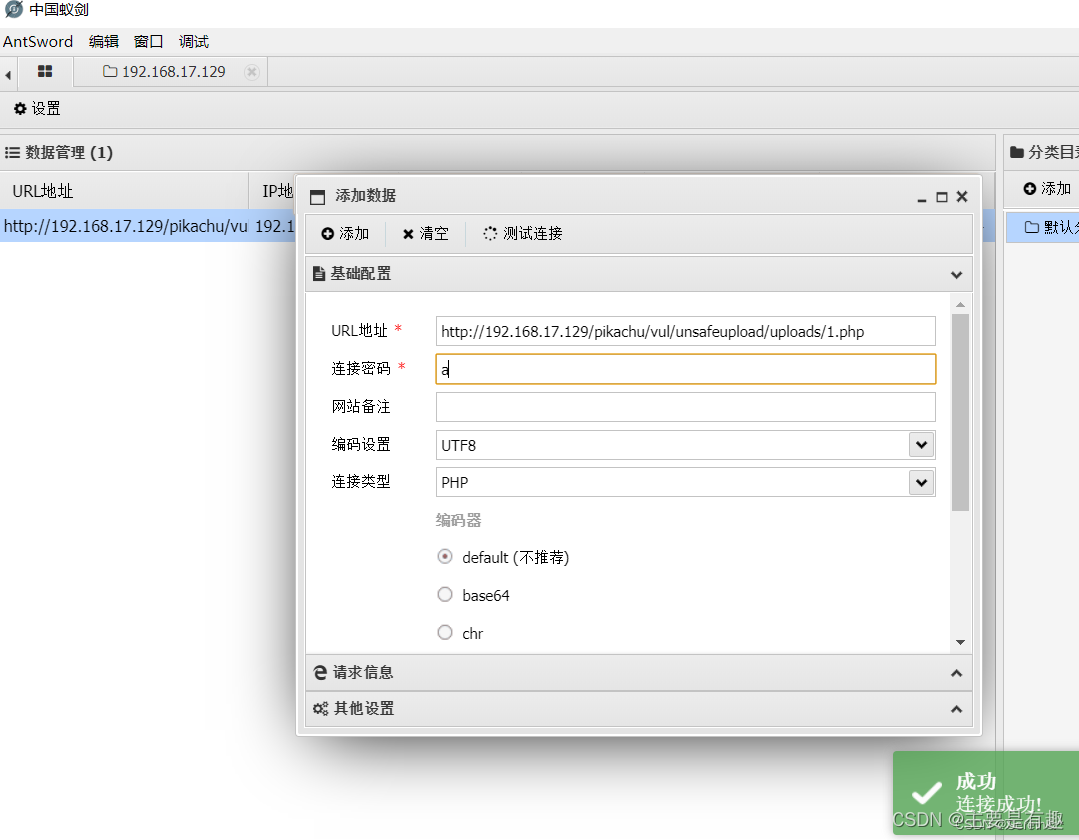Close the 192.168.17.129 tab
Screen dimensions: 1079x840
(x=252, y=72)
